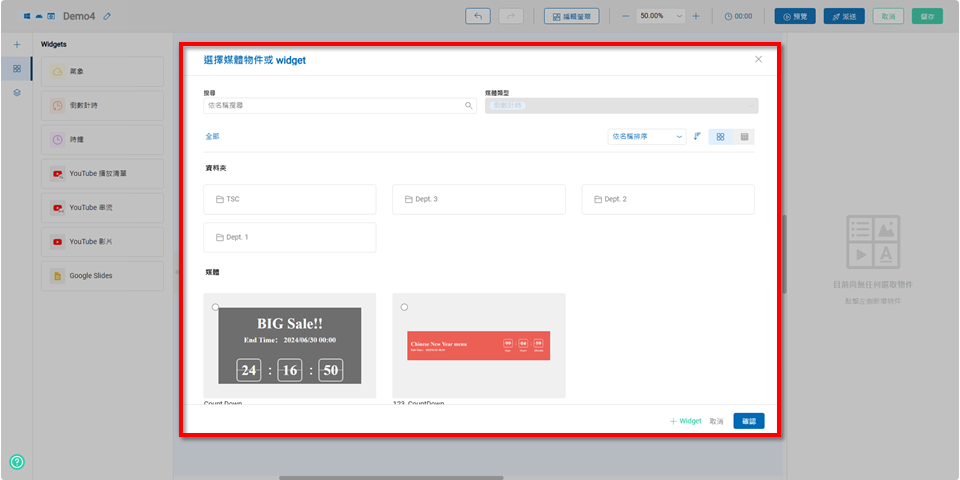
Task: Toggle the sort direction icon
Action: [697, 136]
